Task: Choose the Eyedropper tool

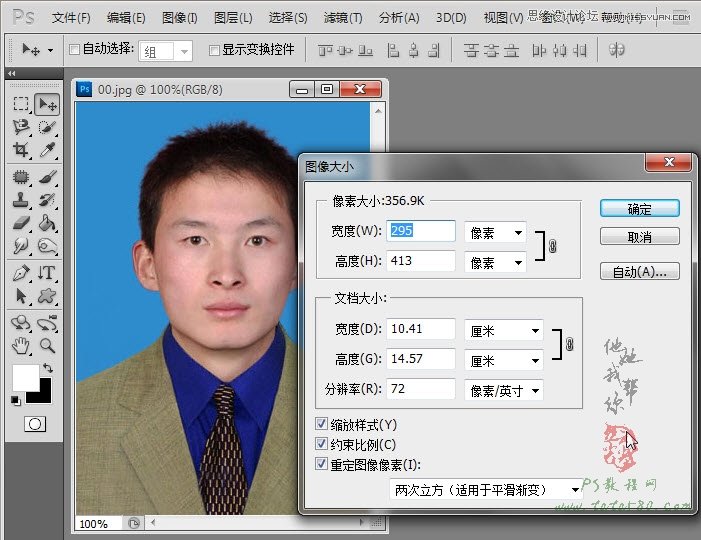Action: click(46, 150)
